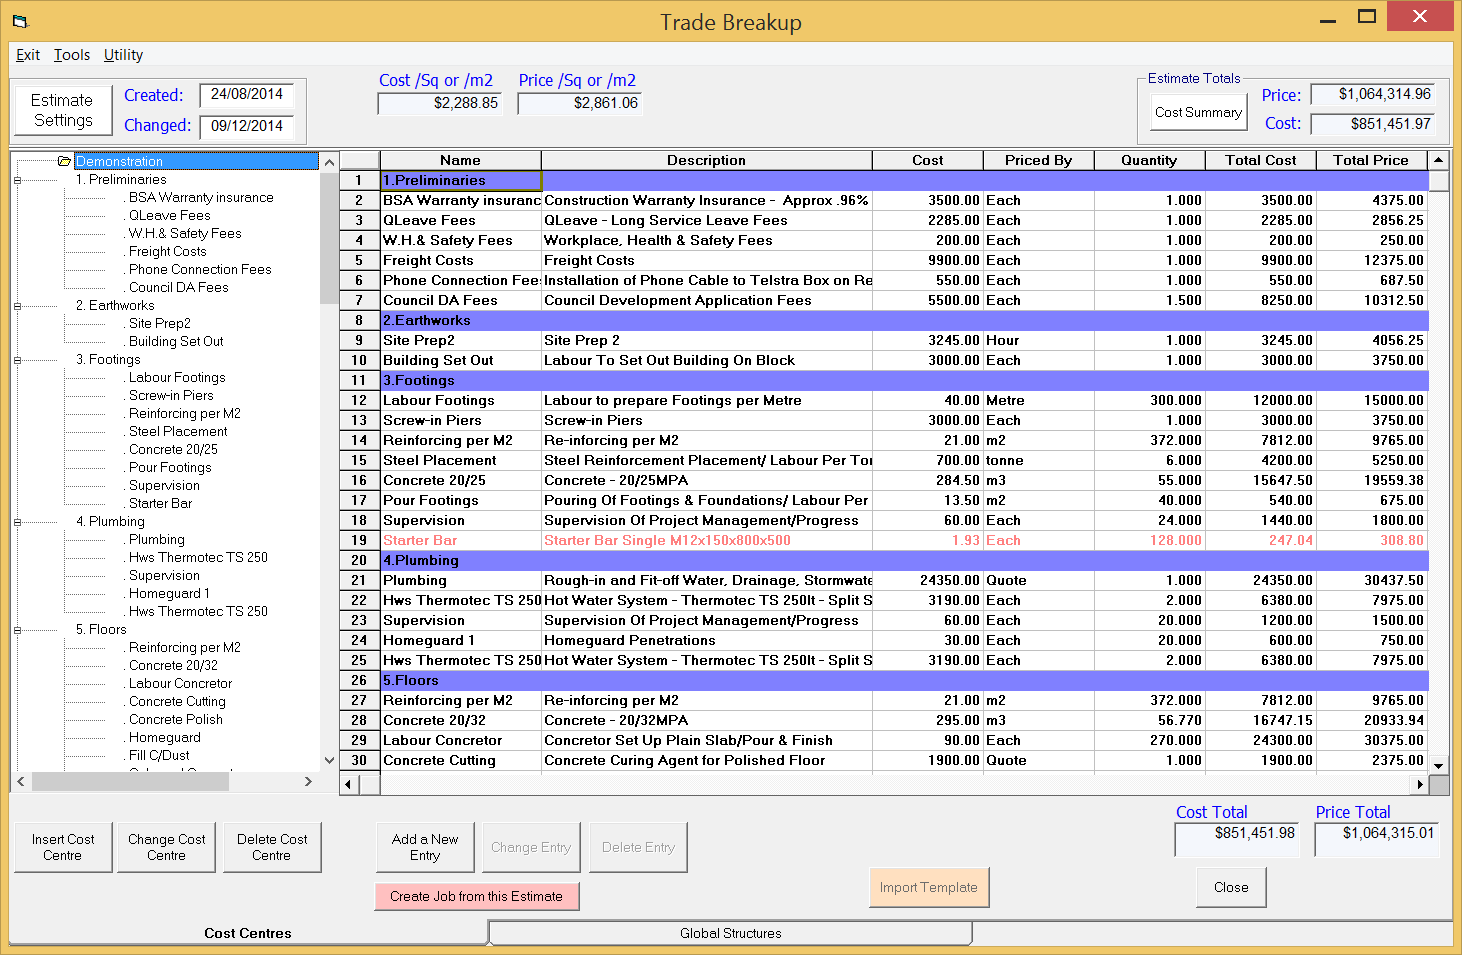The width and height of the screenshot is (1462, 955).
Task: Click the tree scroll up arrow
Action: click(329, 161)
